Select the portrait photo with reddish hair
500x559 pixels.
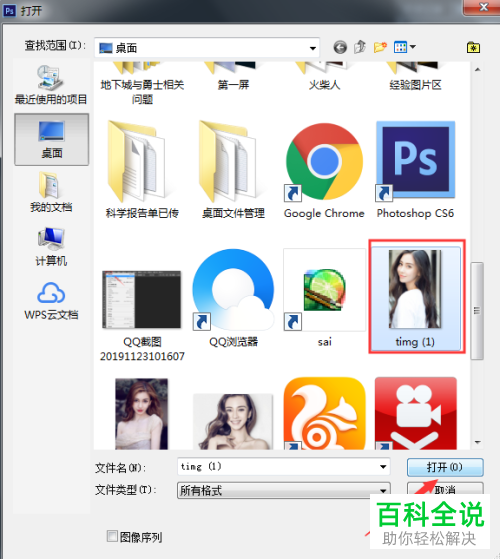point(142,414)
